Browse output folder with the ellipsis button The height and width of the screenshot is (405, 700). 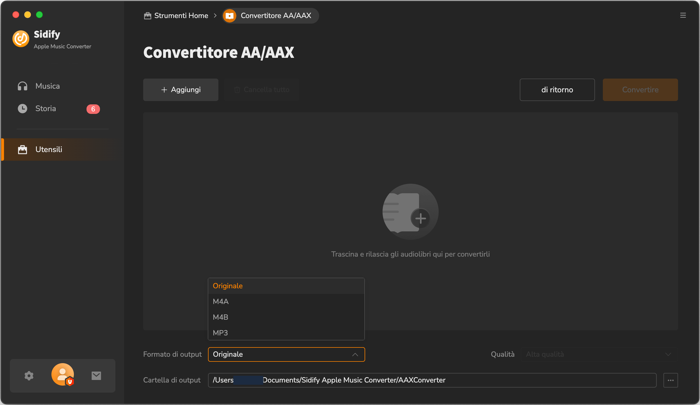tap(671, 380)
